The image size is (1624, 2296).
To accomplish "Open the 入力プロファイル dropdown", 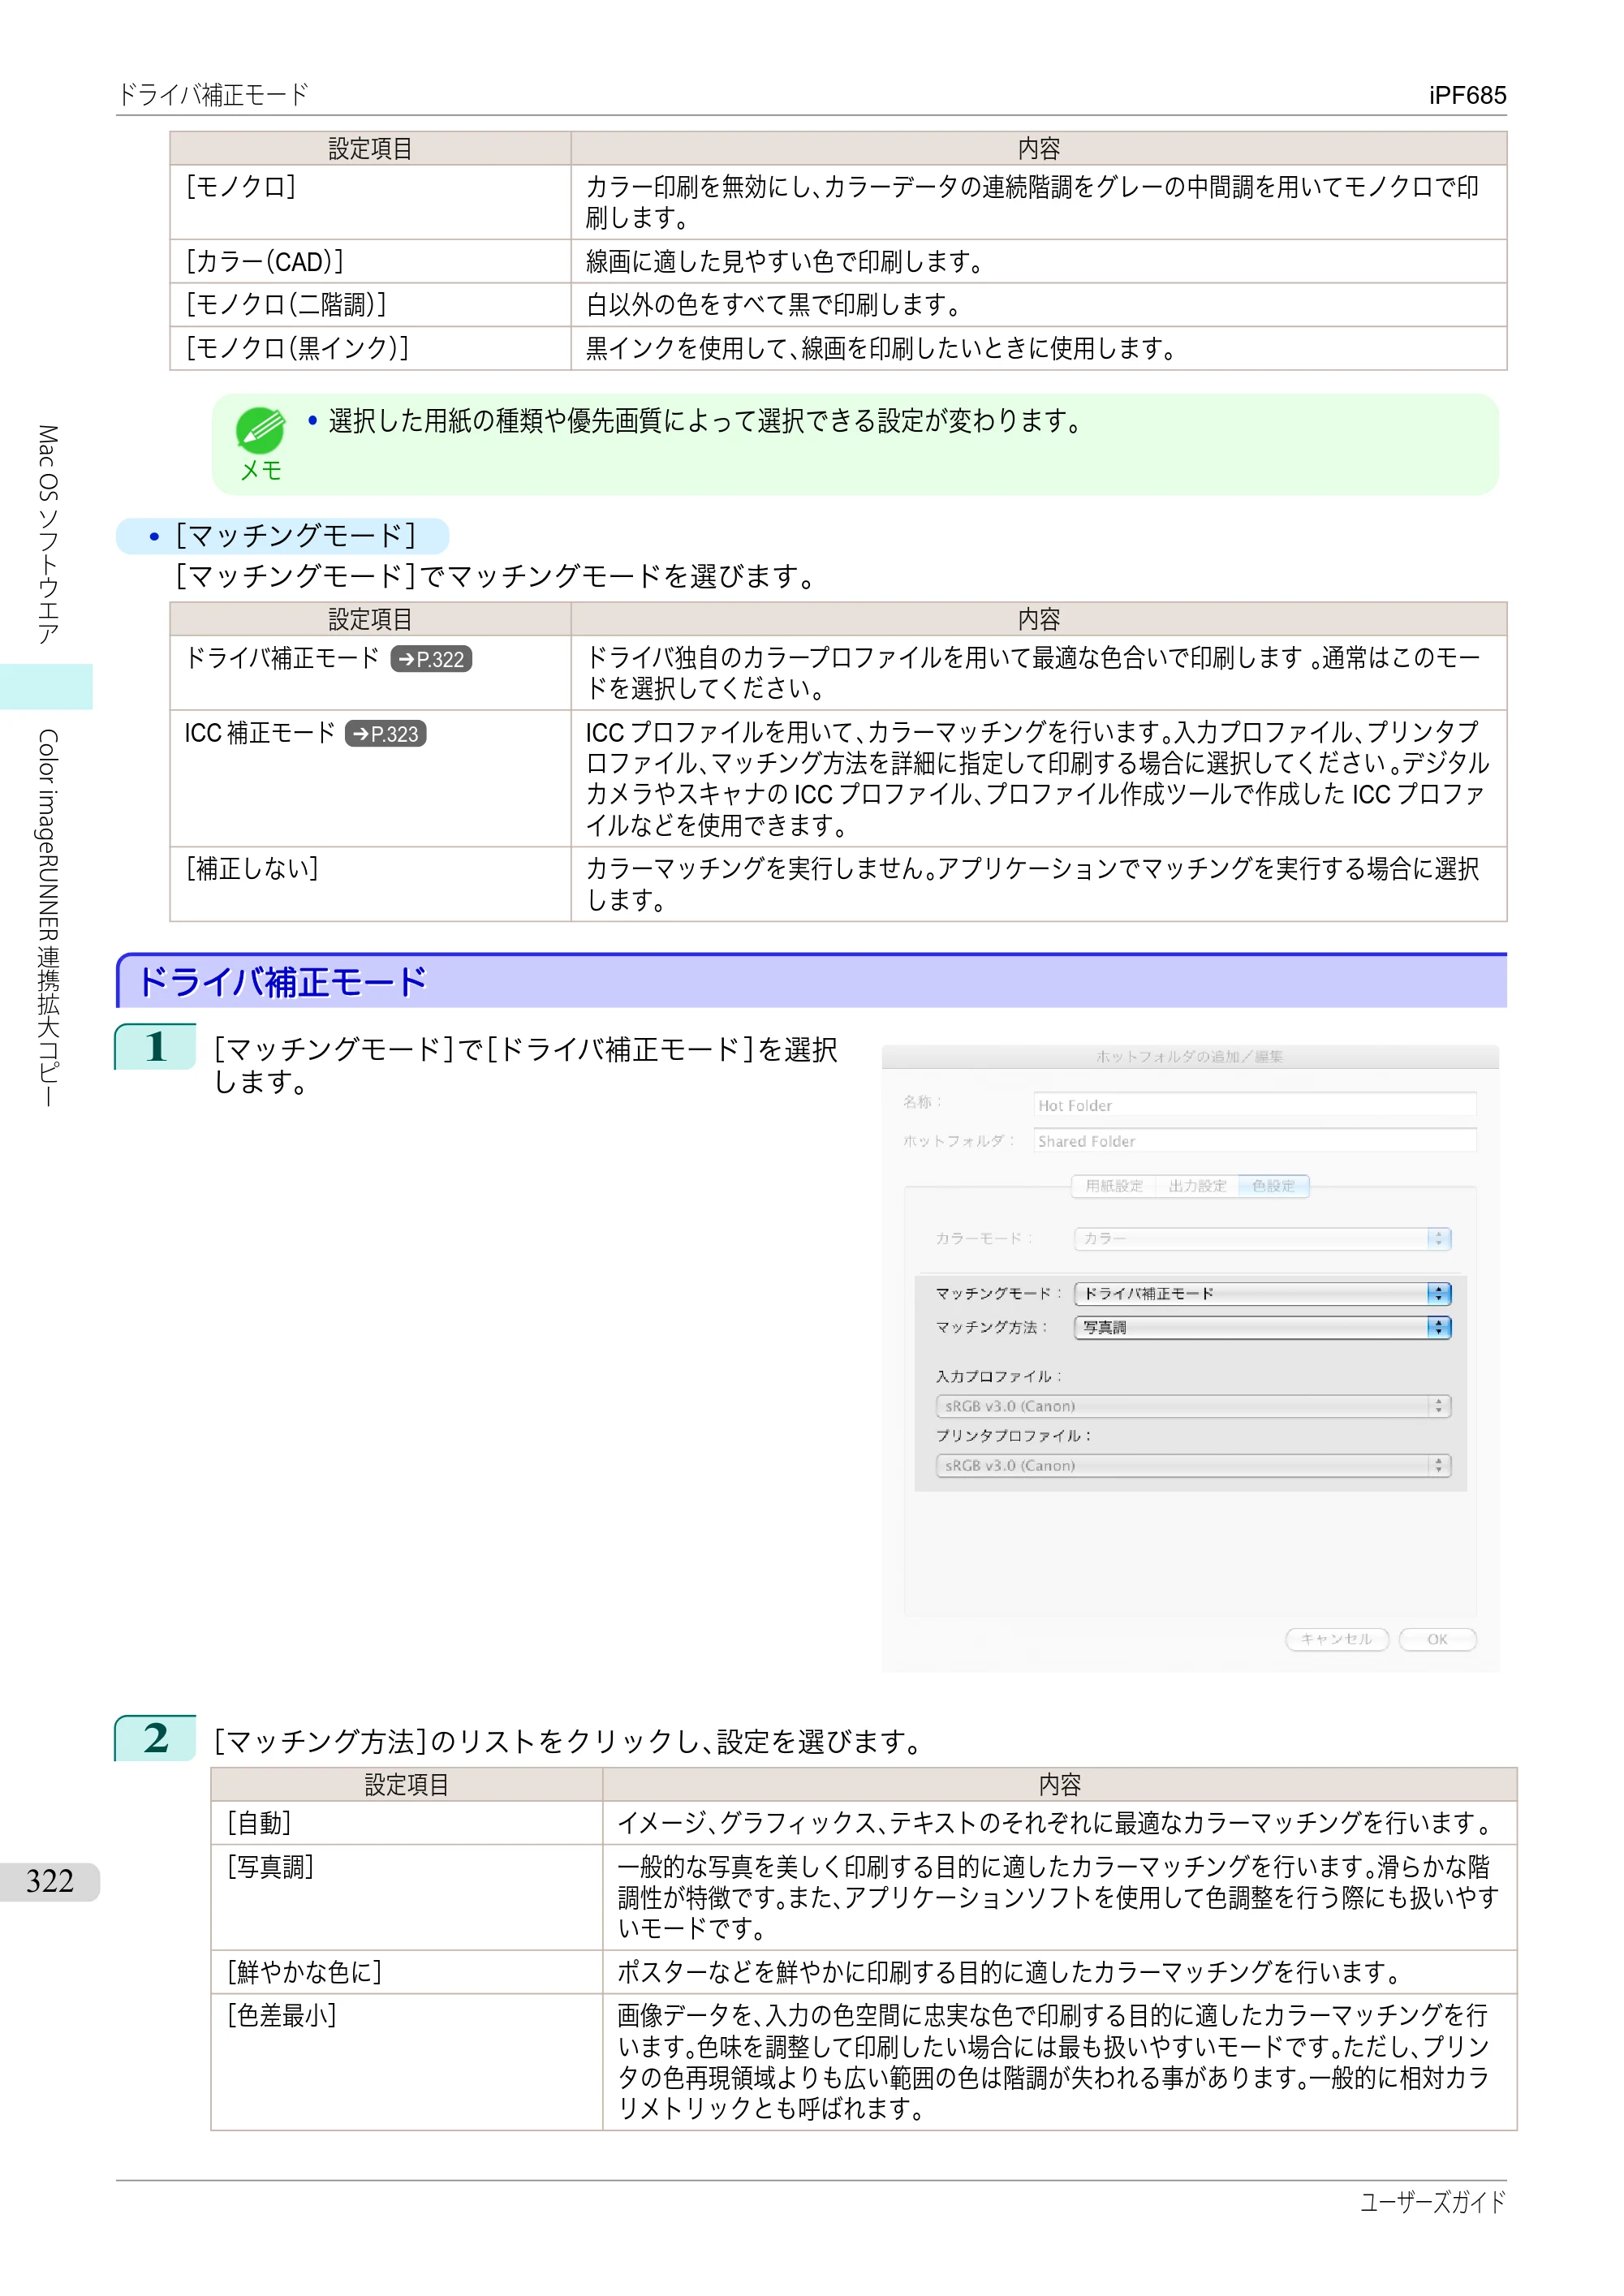I will [1193, 1406].
